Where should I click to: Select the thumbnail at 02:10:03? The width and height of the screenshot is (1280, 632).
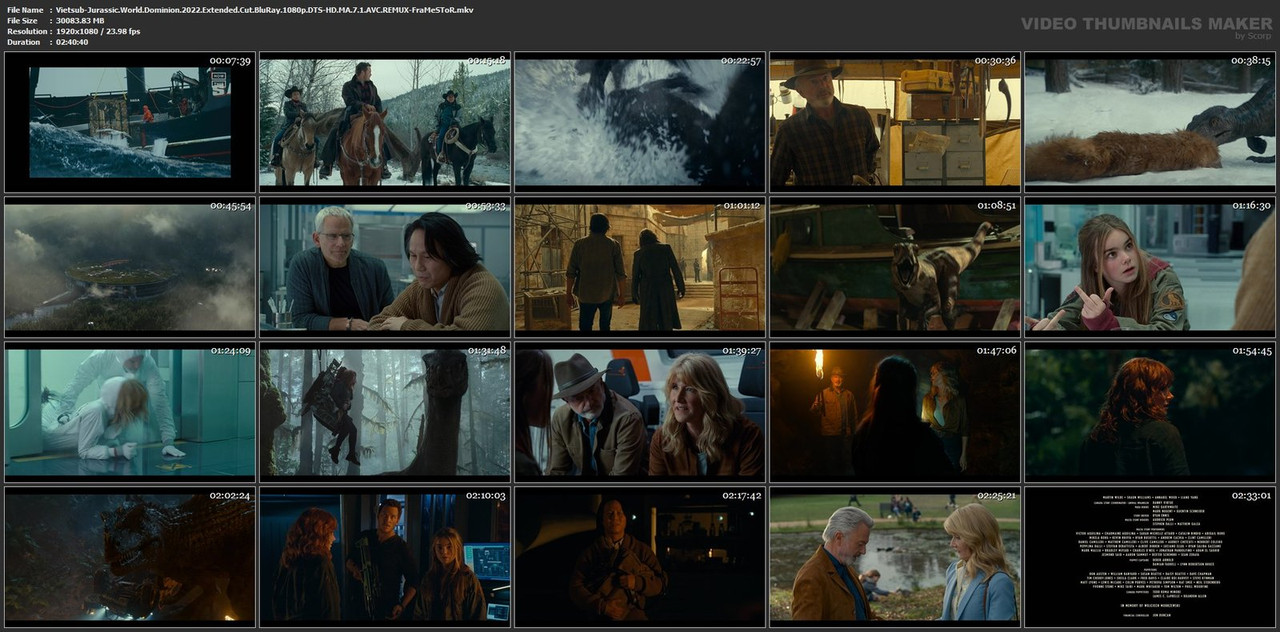(385, 556)
